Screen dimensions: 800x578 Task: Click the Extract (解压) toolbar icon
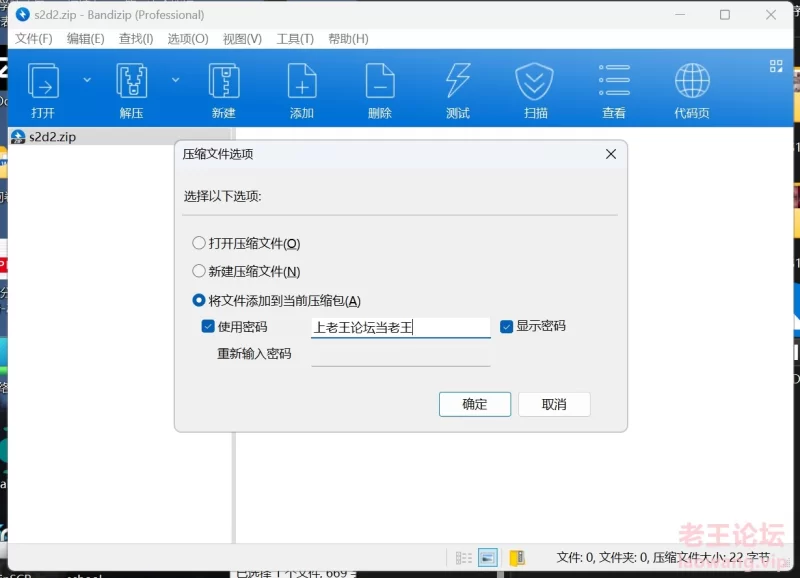[132, 81]
